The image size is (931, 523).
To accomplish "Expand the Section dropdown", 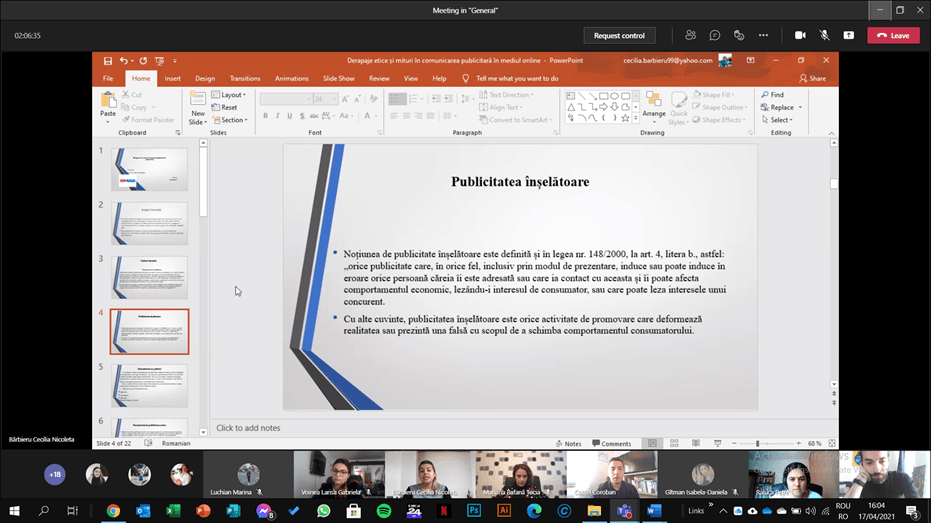I will pyautogui.click(x=231, y=120).
